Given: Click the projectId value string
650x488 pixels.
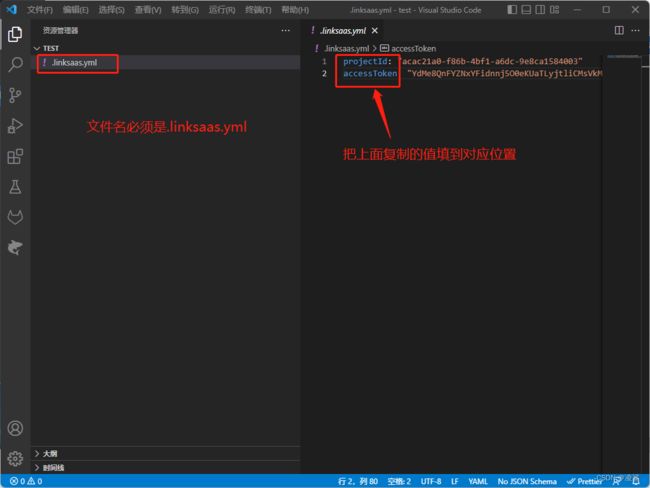Looking at the screenshot, I should click(490, 61).
